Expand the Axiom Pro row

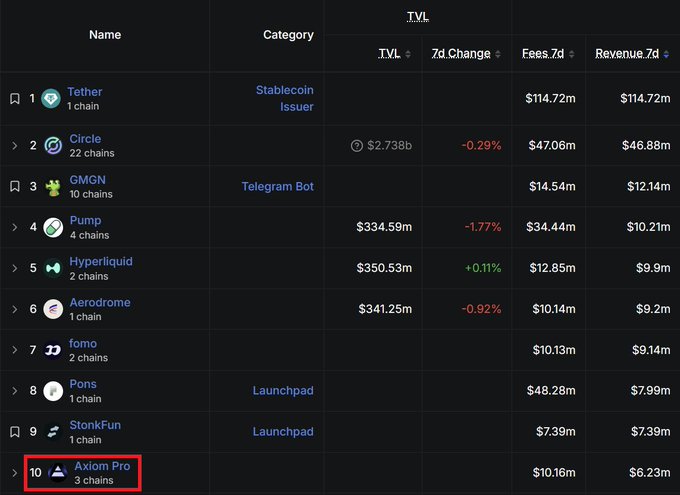coord(15,472)
